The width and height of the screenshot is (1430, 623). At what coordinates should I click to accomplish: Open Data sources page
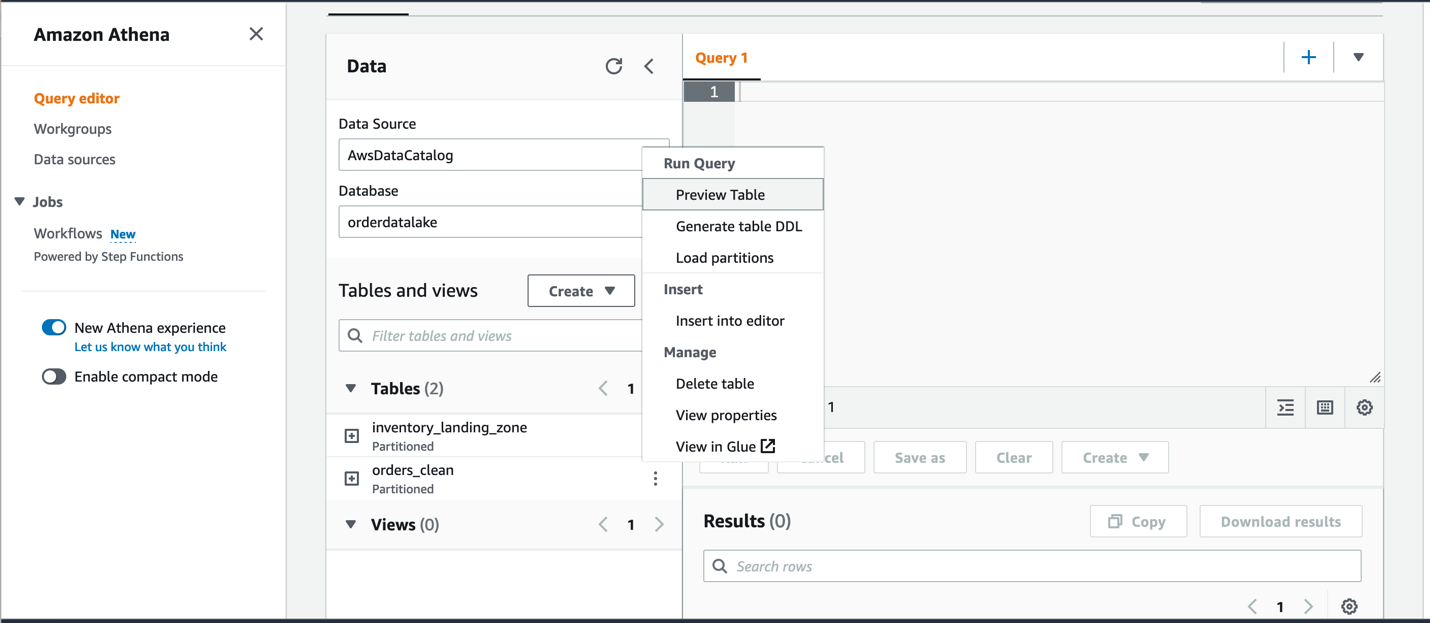(x=75, y=159)
